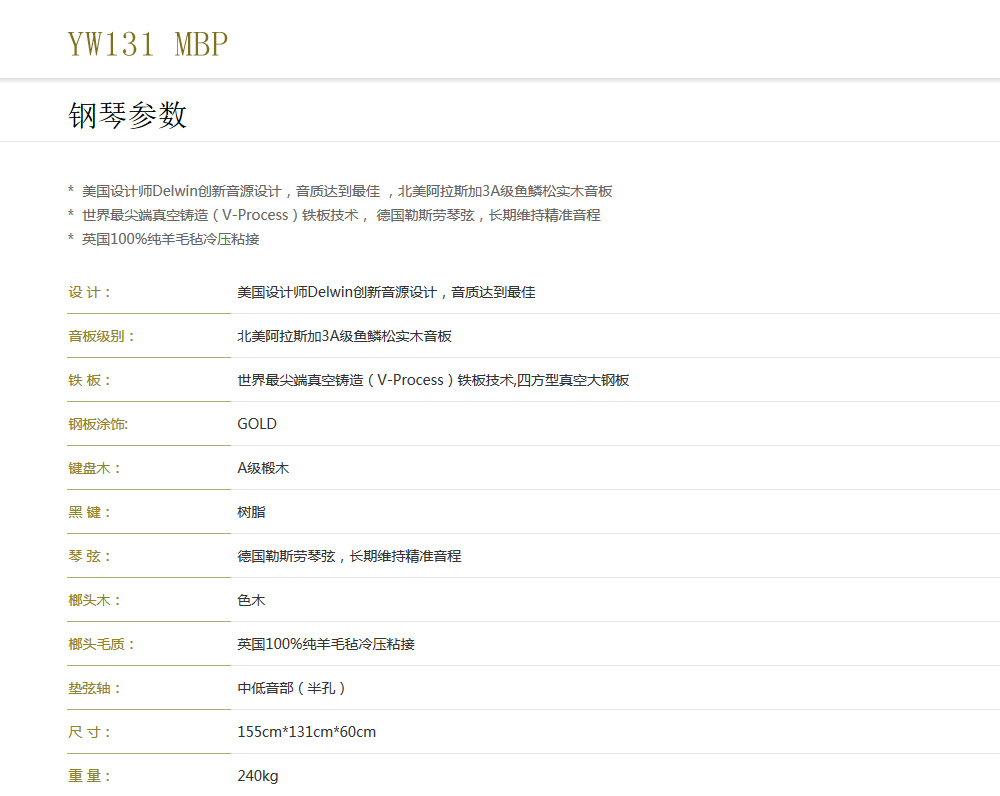Click the 音板级别 label
The width and height of the screenshot is (1000, 796).
[101, 336]
